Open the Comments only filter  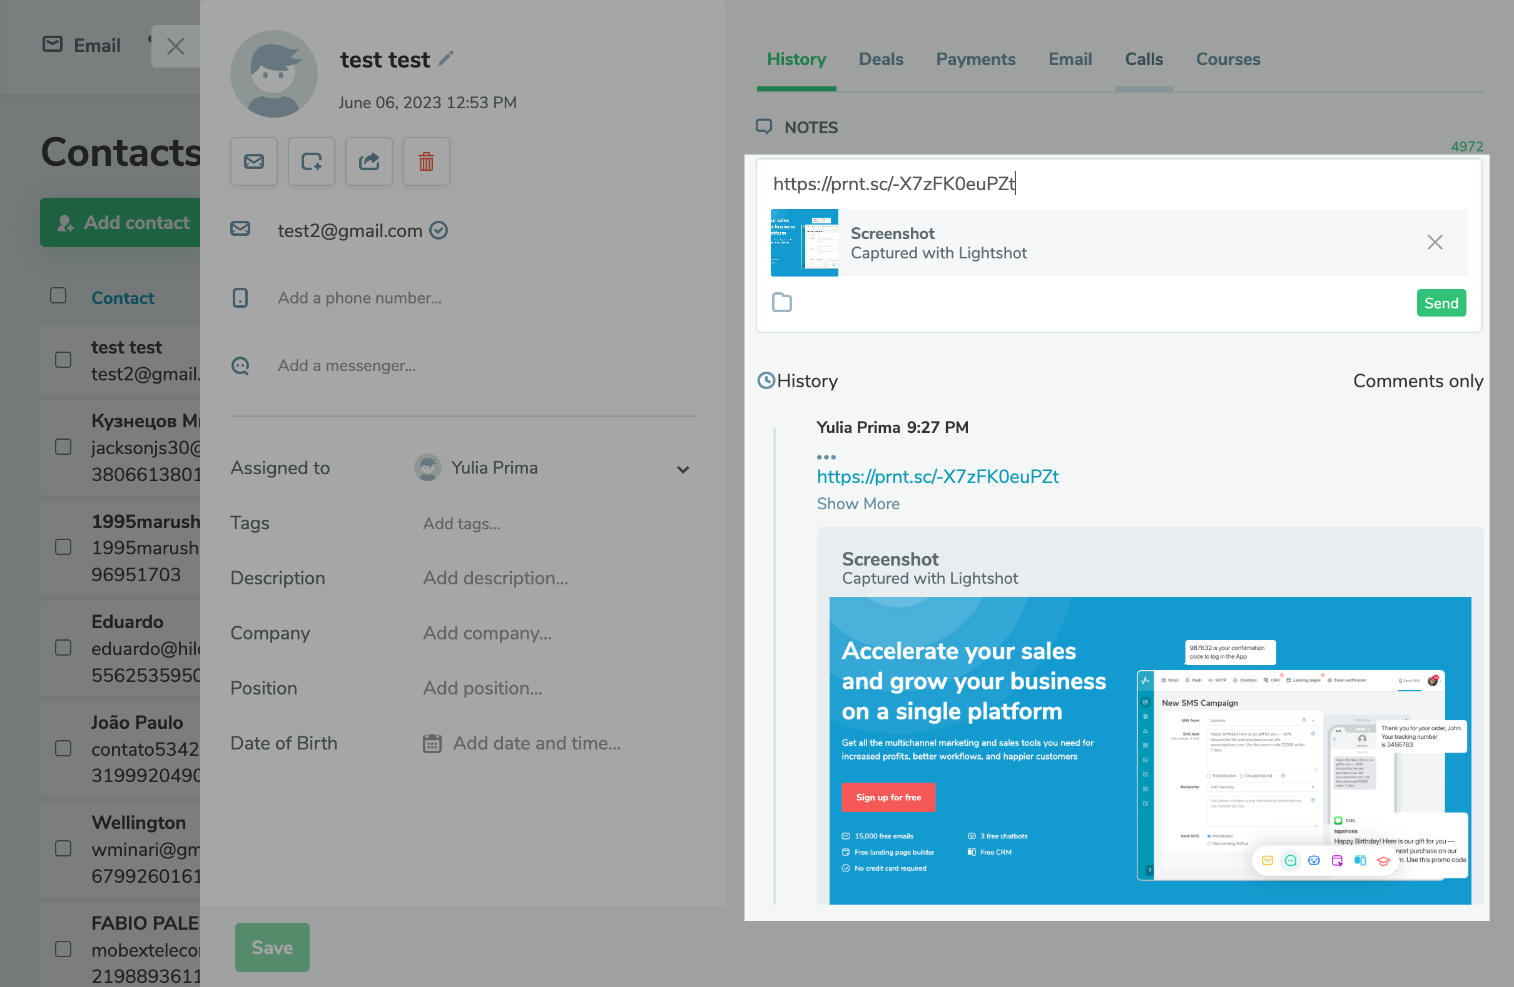click(x=1418, y=381)
